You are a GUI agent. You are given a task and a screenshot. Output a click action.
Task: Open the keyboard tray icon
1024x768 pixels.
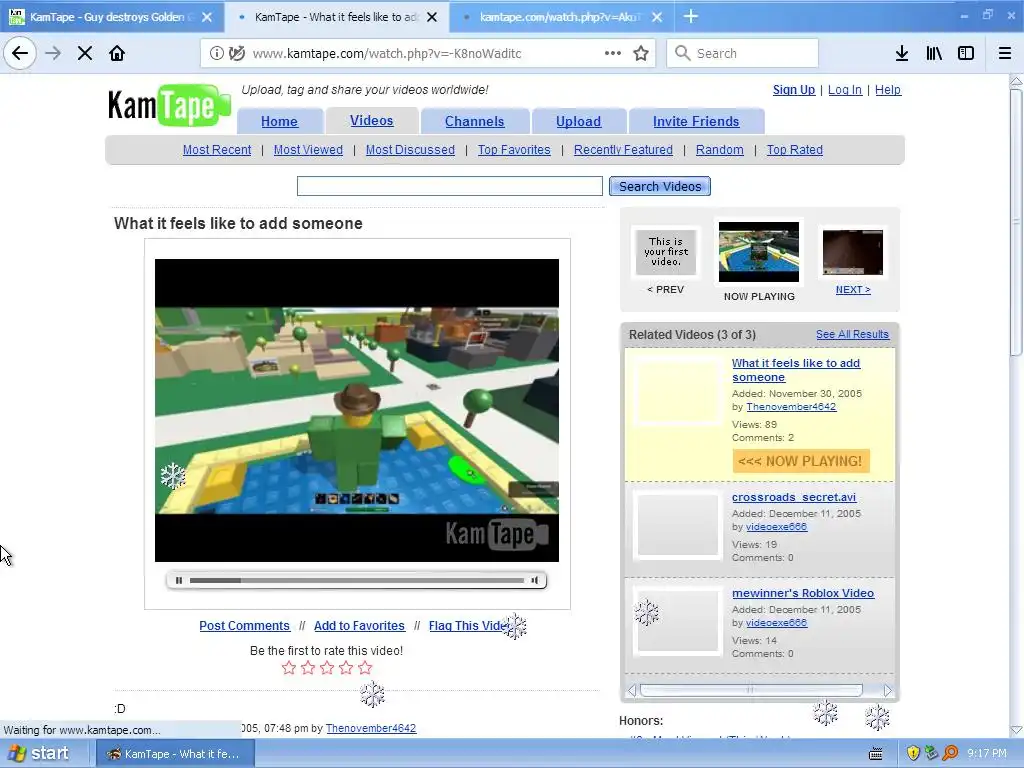[x=876, y=754]
